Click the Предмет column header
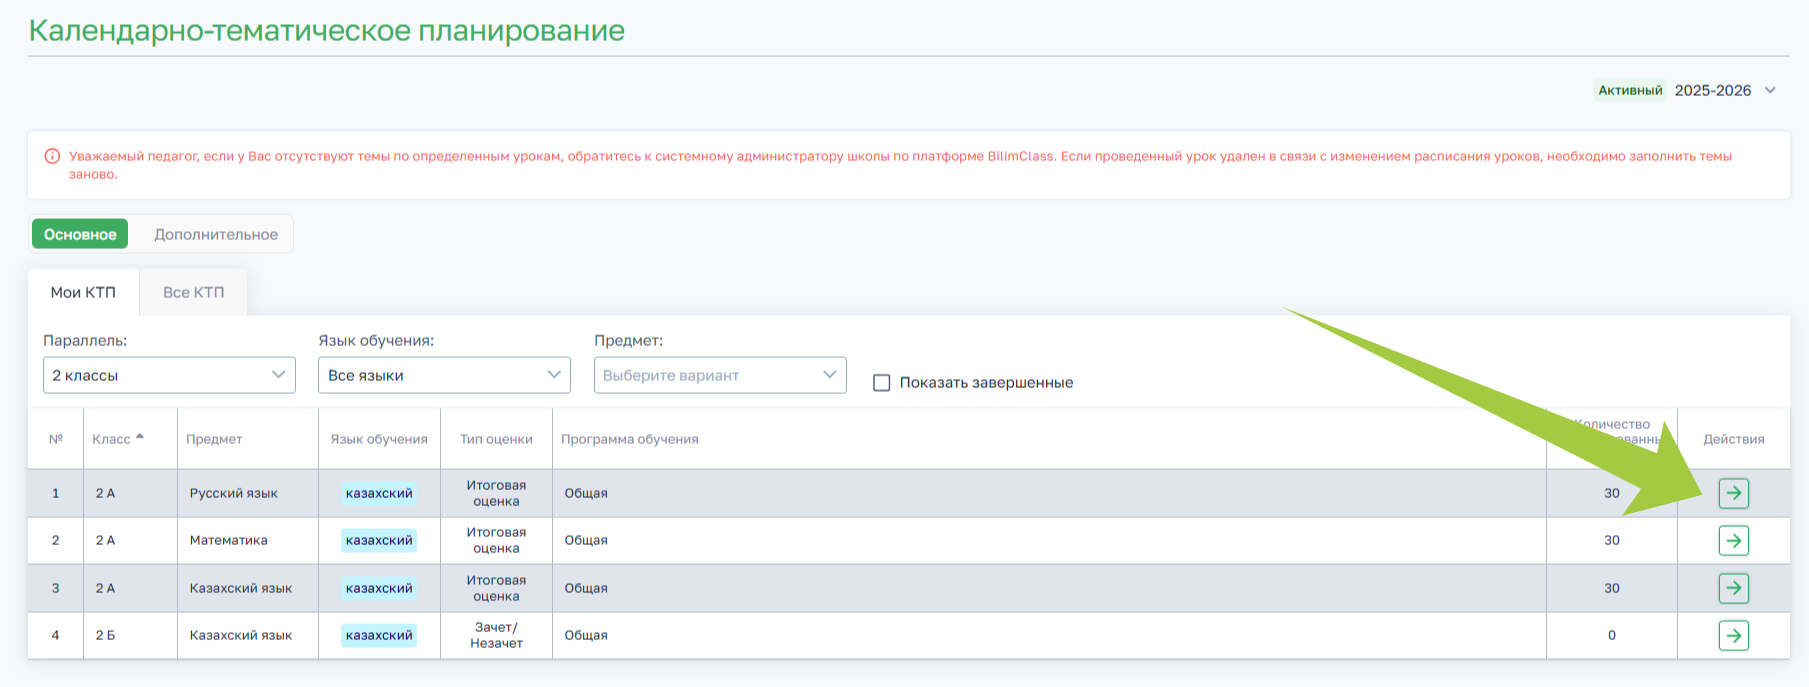Screen dimensions: 1809x687 [214, 439]
